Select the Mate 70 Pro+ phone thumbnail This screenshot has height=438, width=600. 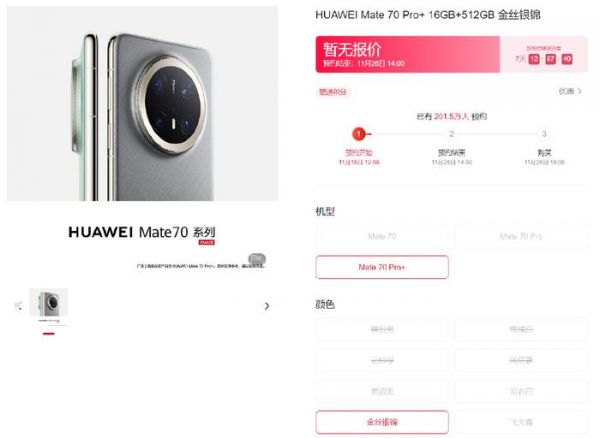pos(49,303)
